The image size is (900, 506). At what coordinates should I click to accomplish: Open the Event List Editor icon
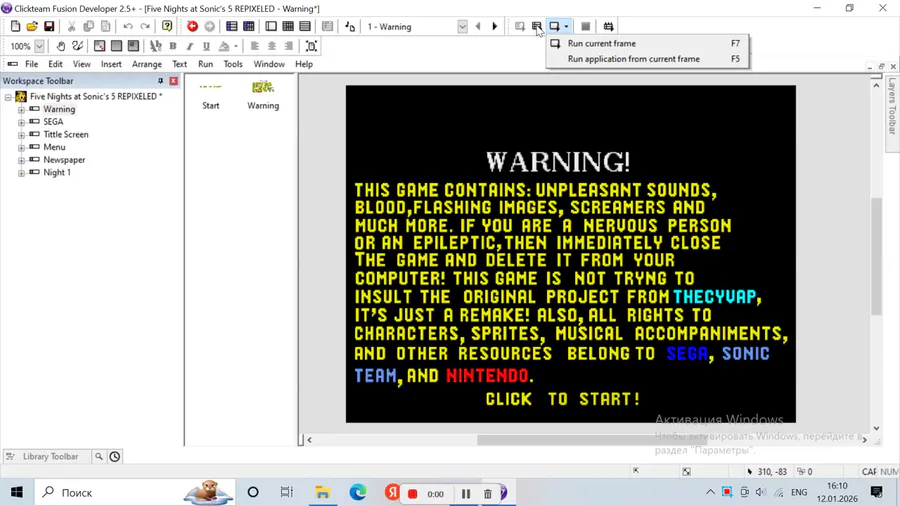305,26
